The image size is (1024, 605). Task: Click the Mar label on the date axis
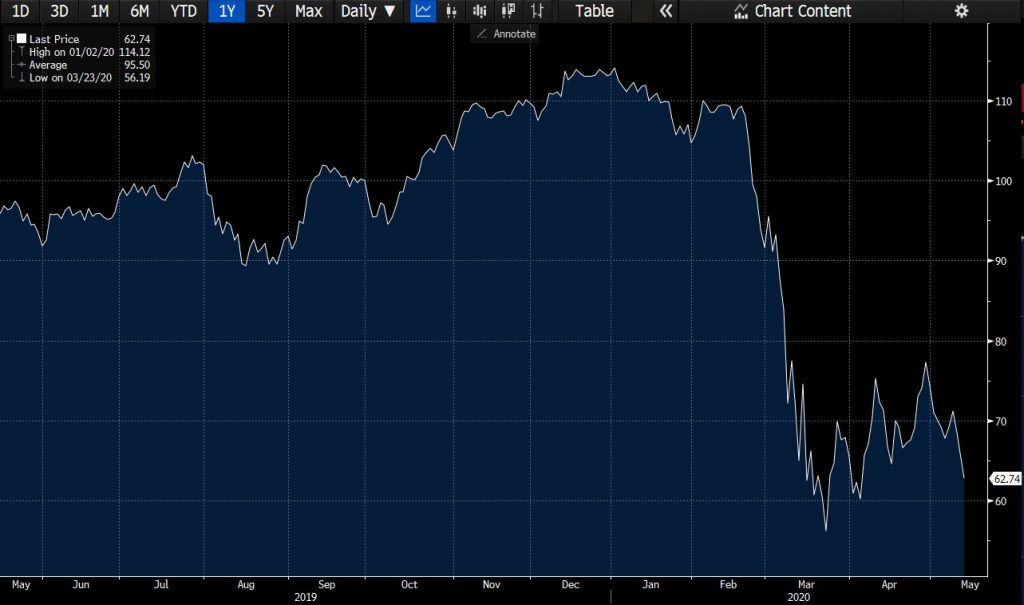(x=807, y=584)
